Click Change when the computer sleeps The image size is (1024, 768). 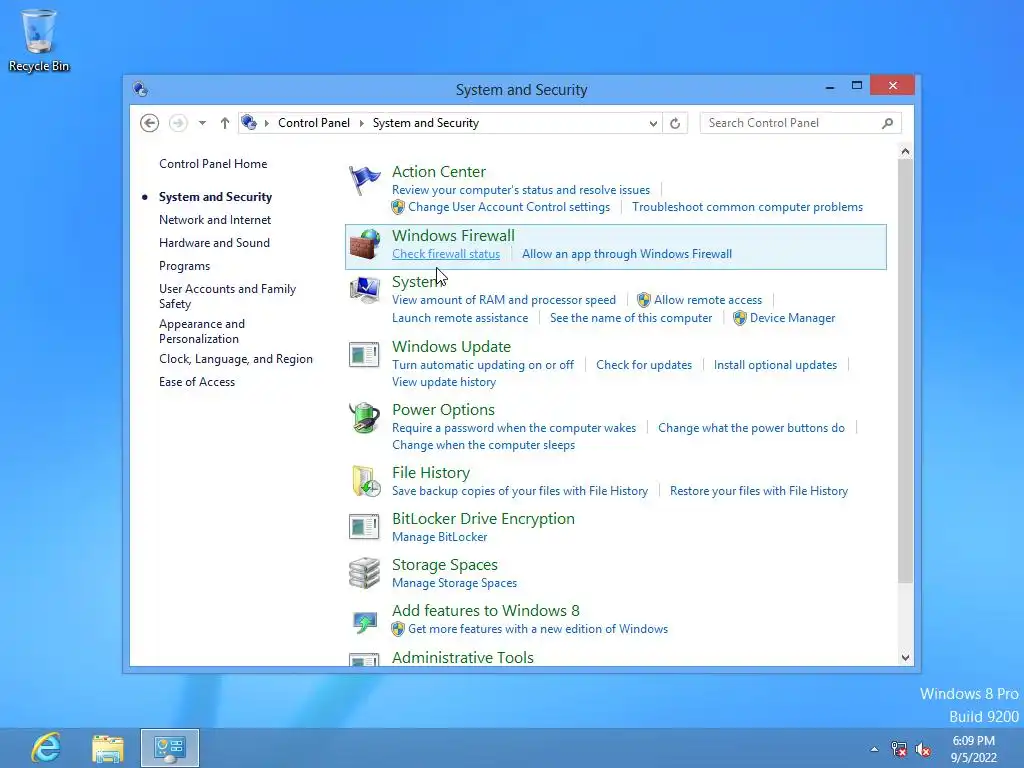pyautogui.click(x=483, y=445)
